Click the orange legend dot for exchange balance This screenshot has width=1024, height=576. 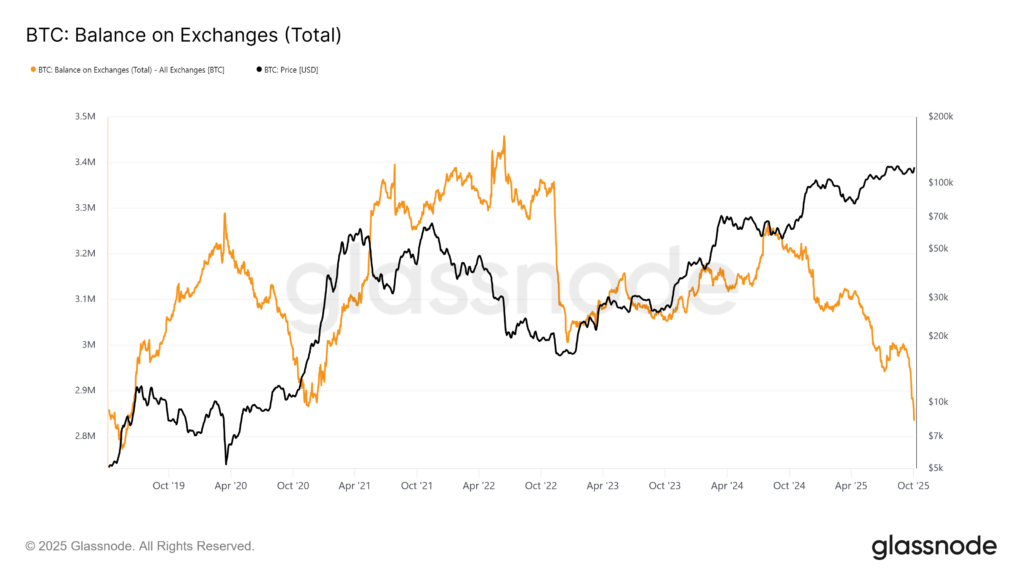coord(34,70)
